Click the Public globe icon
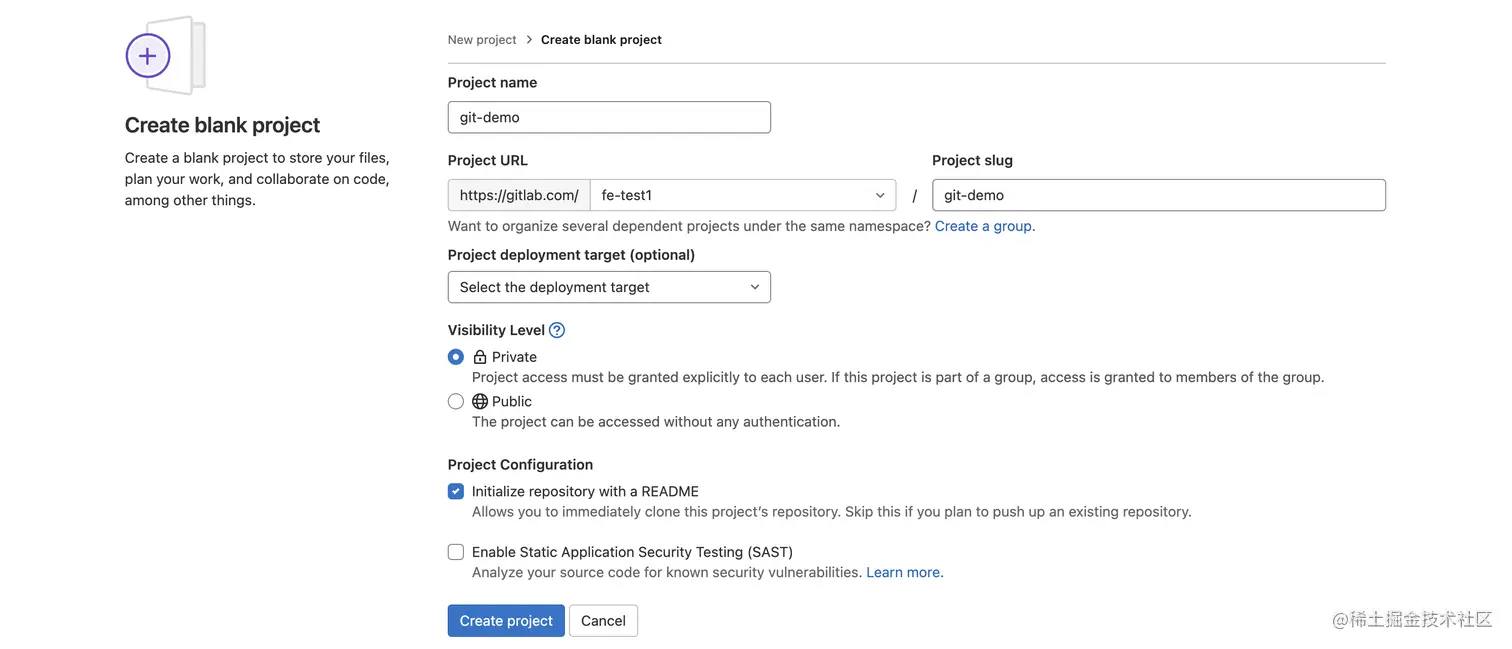The height and width of the screenshot is (649, 1512). tap(480, 401)
